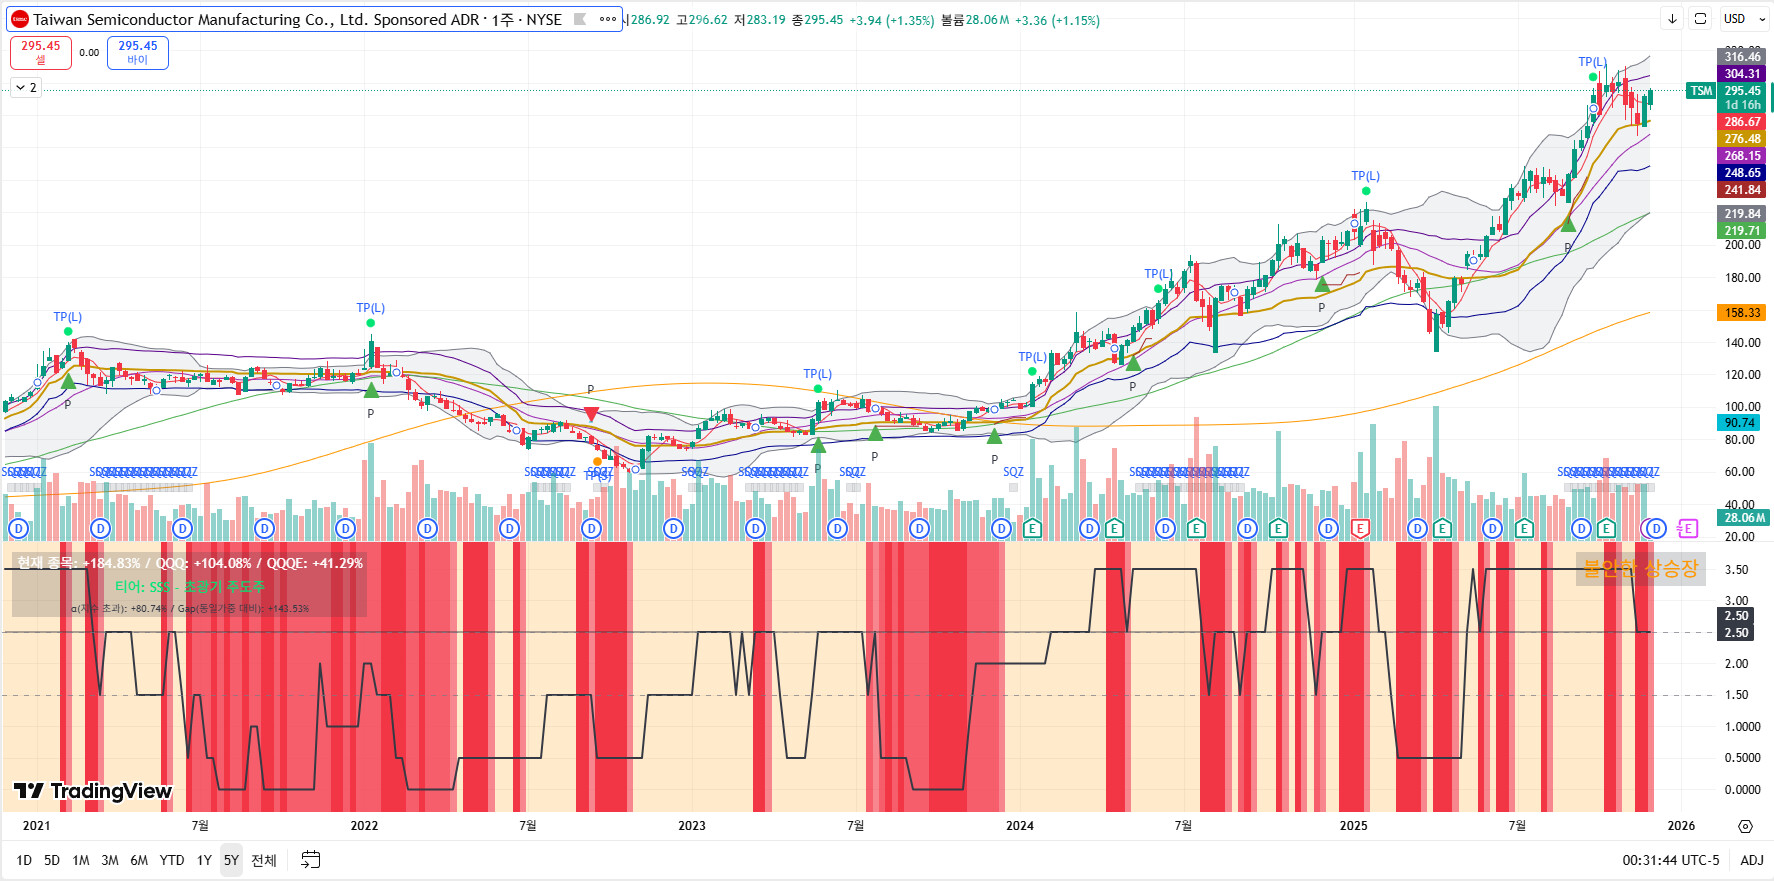
Task: Select the 1D time range
Action: point(24,860)
